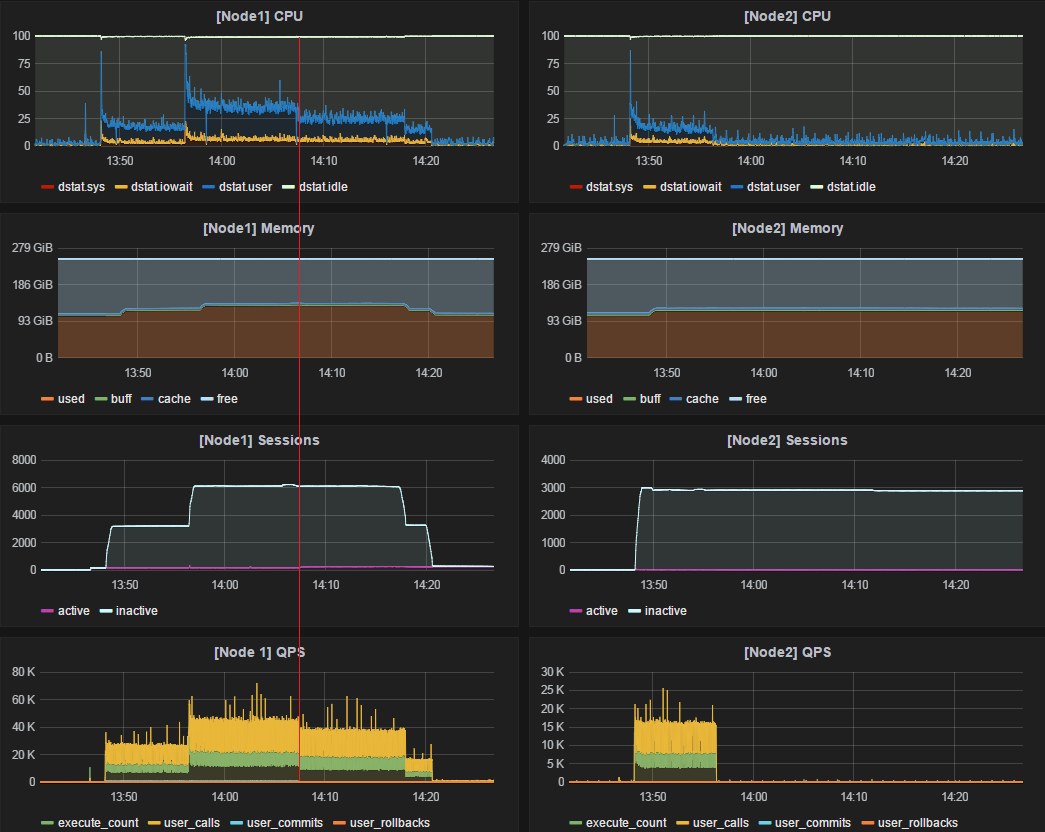This screenshot has width=1045, height=832.
Task: Toggle free series in Node2 Memory legend
Action: (x=756, y=399)
